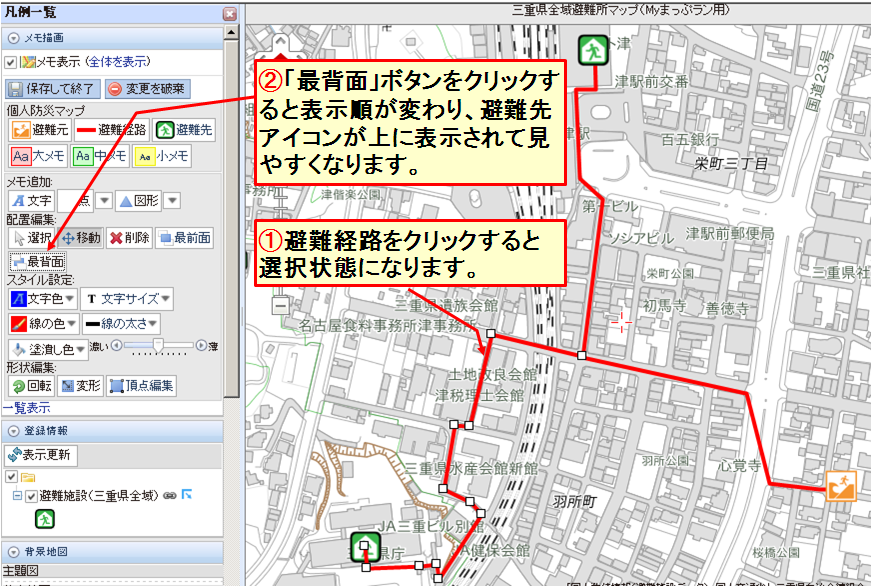Bring selection forward with 最前面
This screenshot has height=587, width=872.
[185, 238]
